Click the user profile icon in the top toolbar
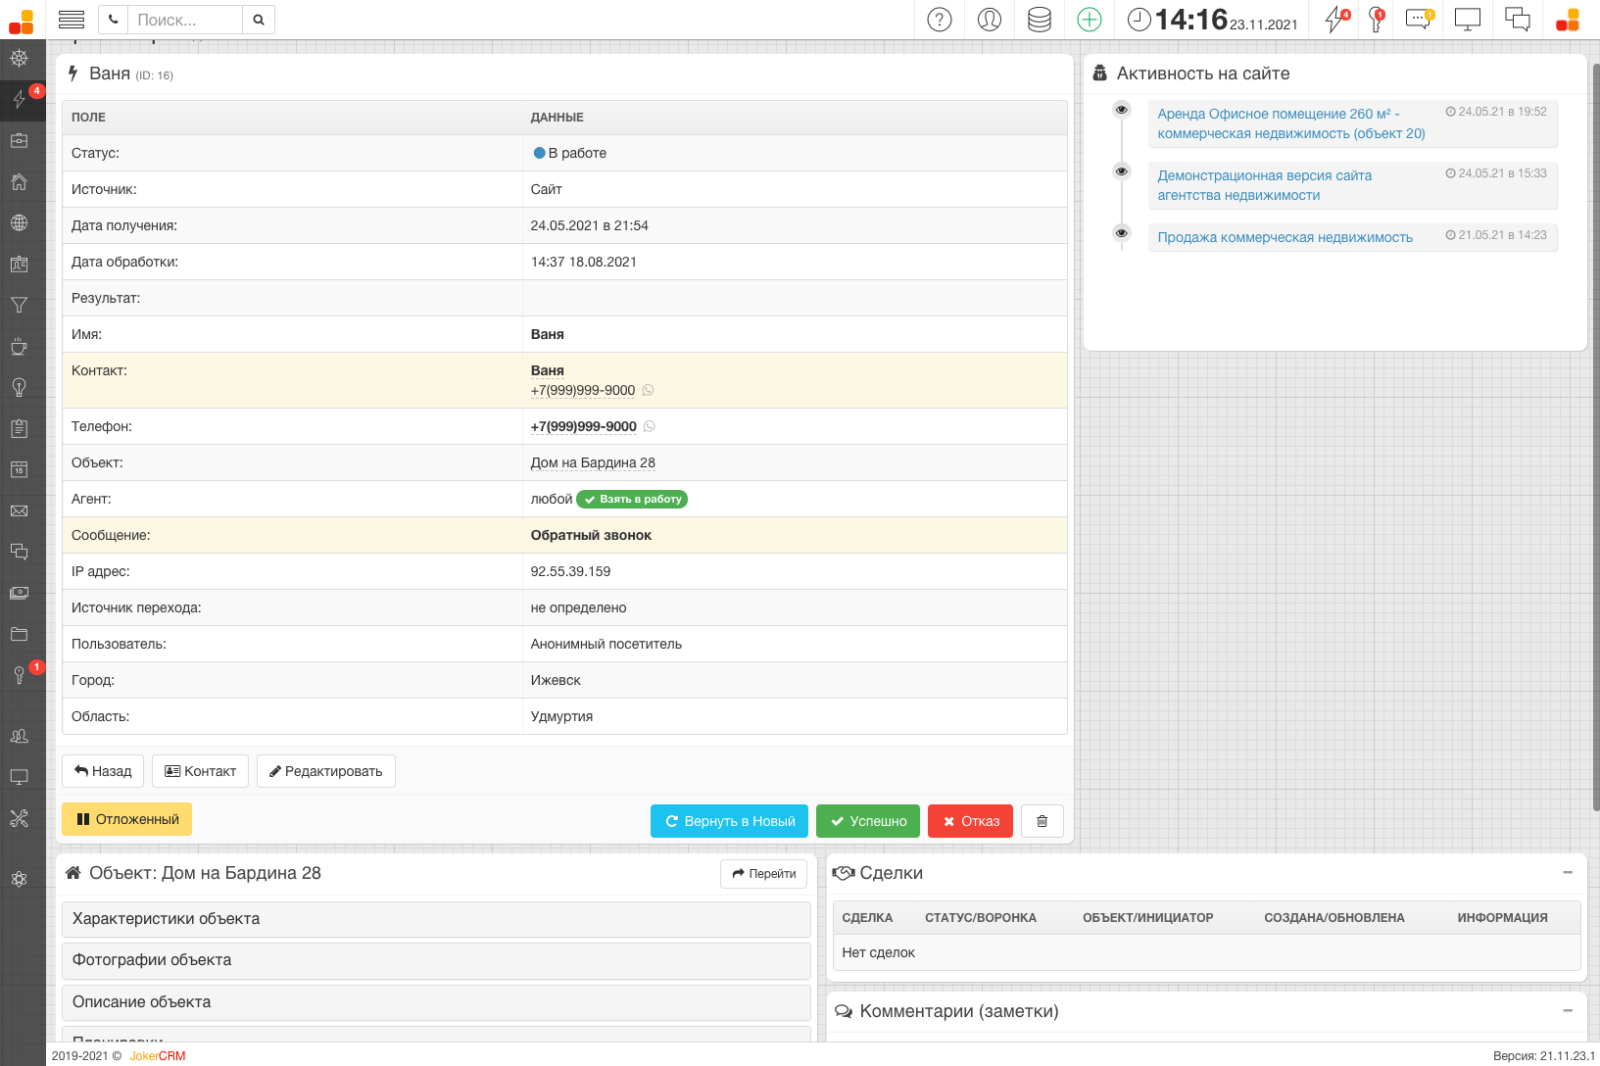 pos(989,19)
